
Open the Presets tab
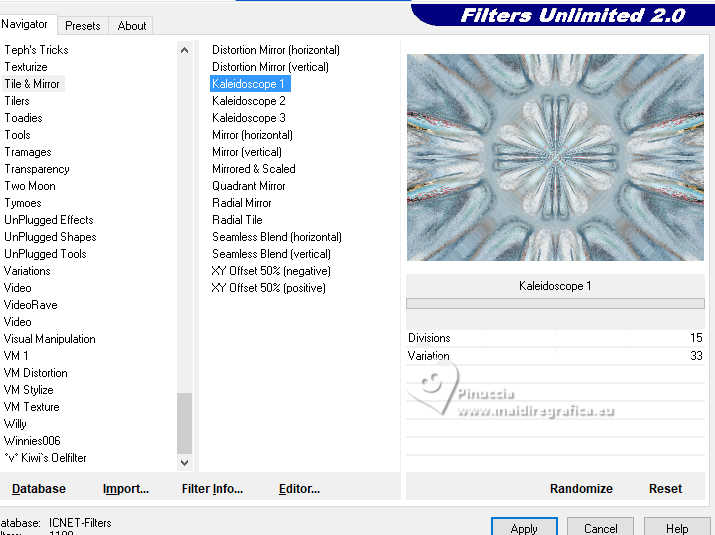coord(83,26)
